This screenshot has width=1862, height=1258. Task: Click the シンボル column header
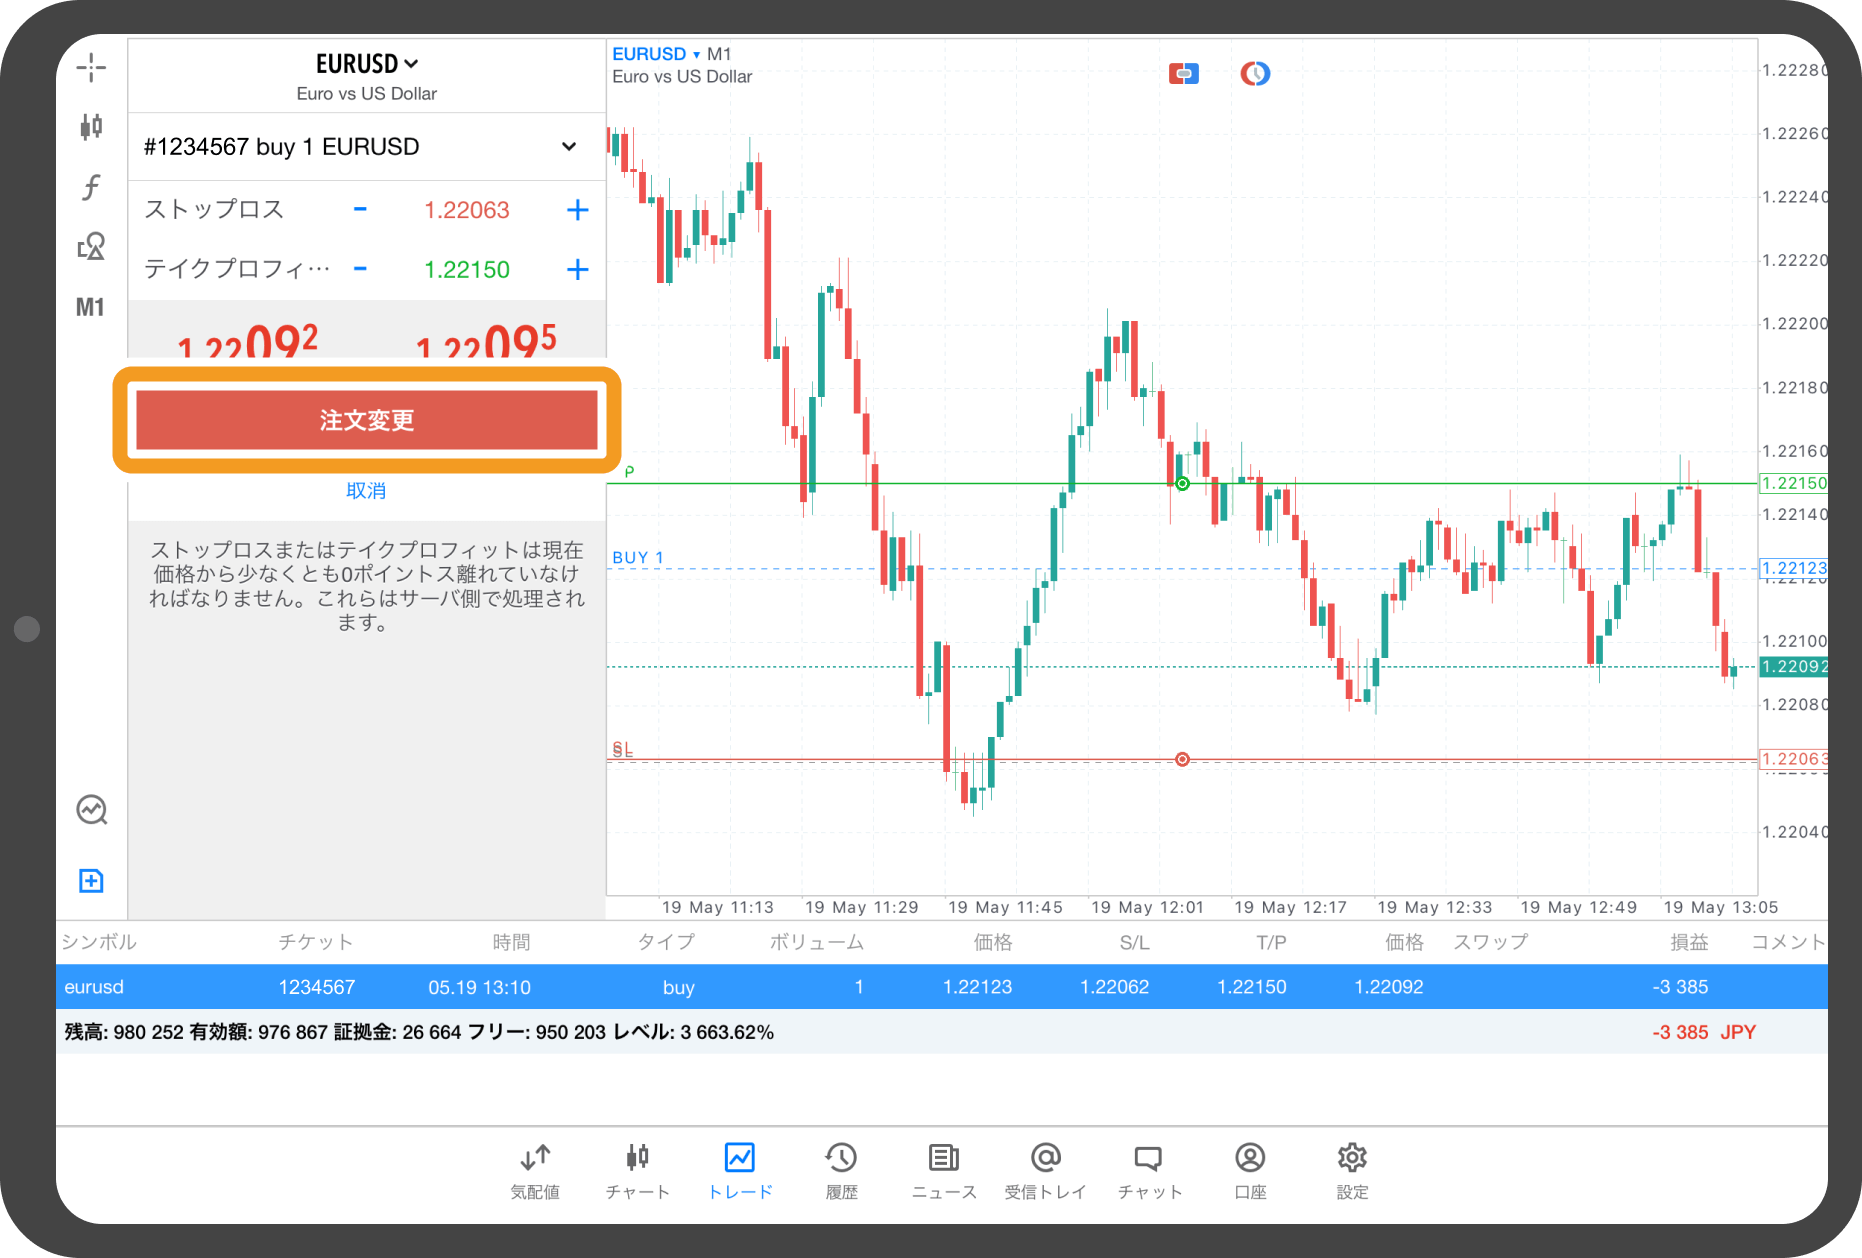99,942
